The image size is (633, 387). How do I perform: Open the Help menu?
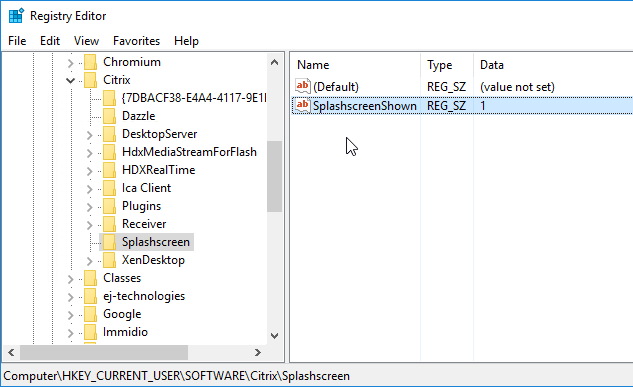point(187,41)
